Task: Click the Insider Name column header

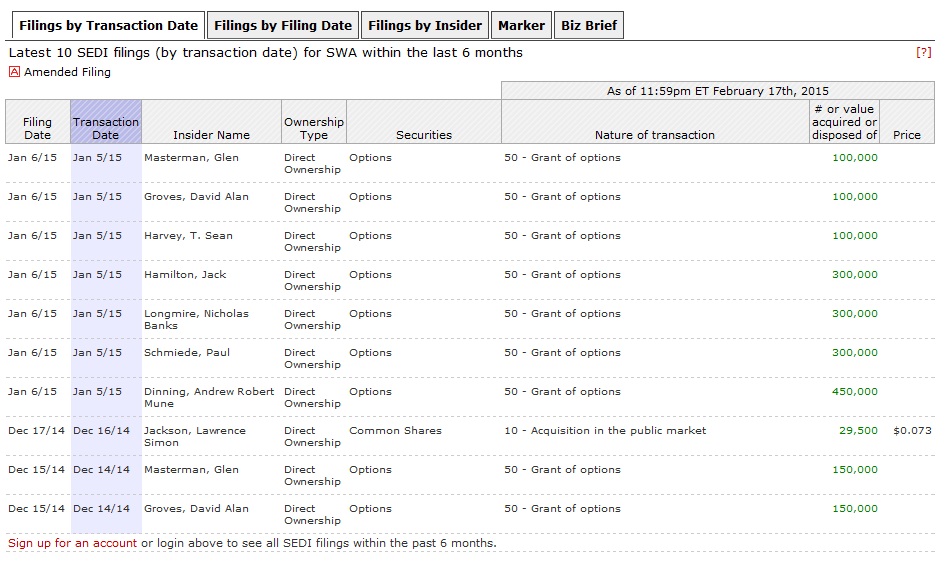Action: [211, 135]
